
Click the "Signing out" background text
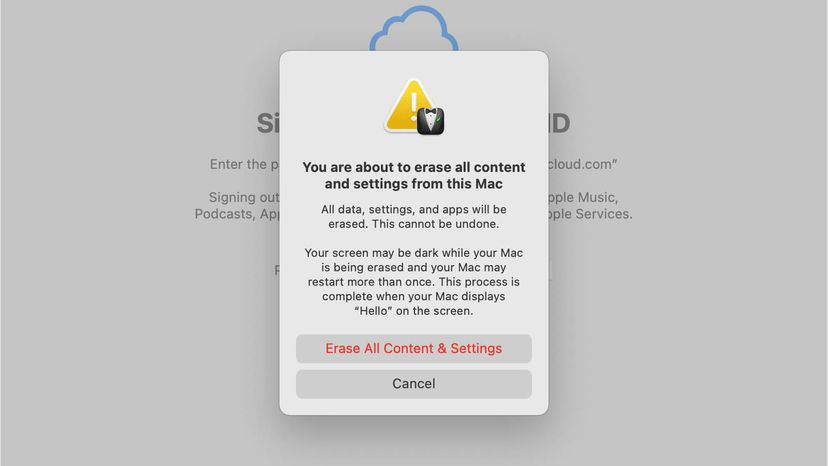(x=244, y=198)
